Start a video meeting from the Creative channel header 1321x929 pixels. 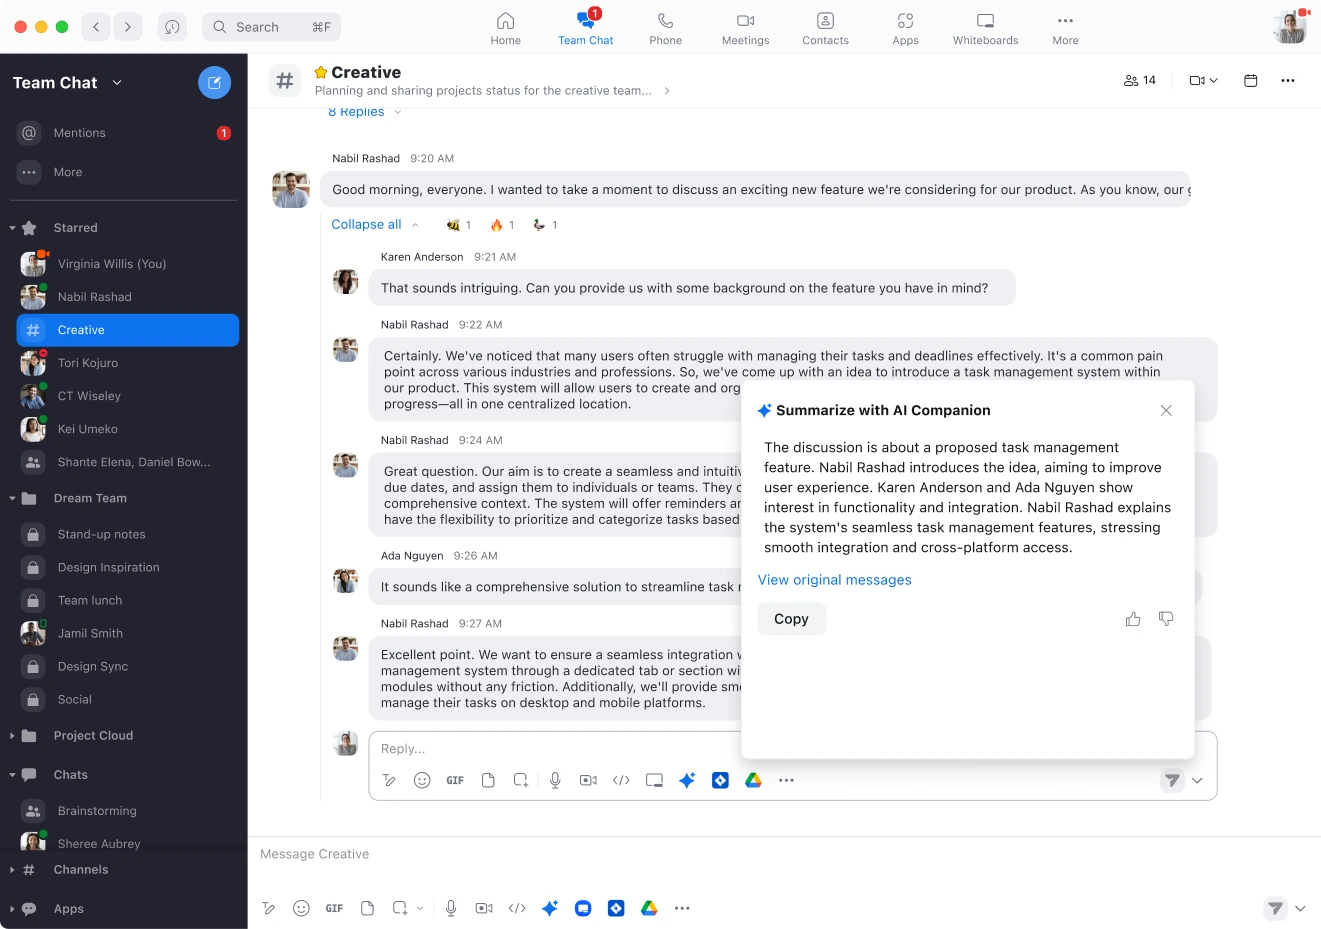click(1197, 80)
